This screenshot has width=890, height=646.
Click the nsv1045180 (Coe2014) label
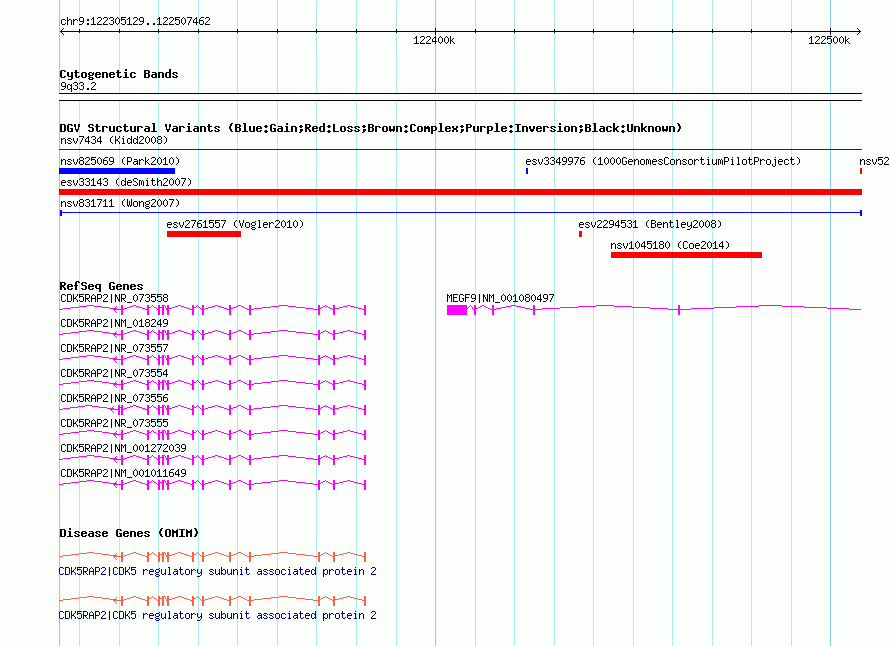(x=670, y=245)
